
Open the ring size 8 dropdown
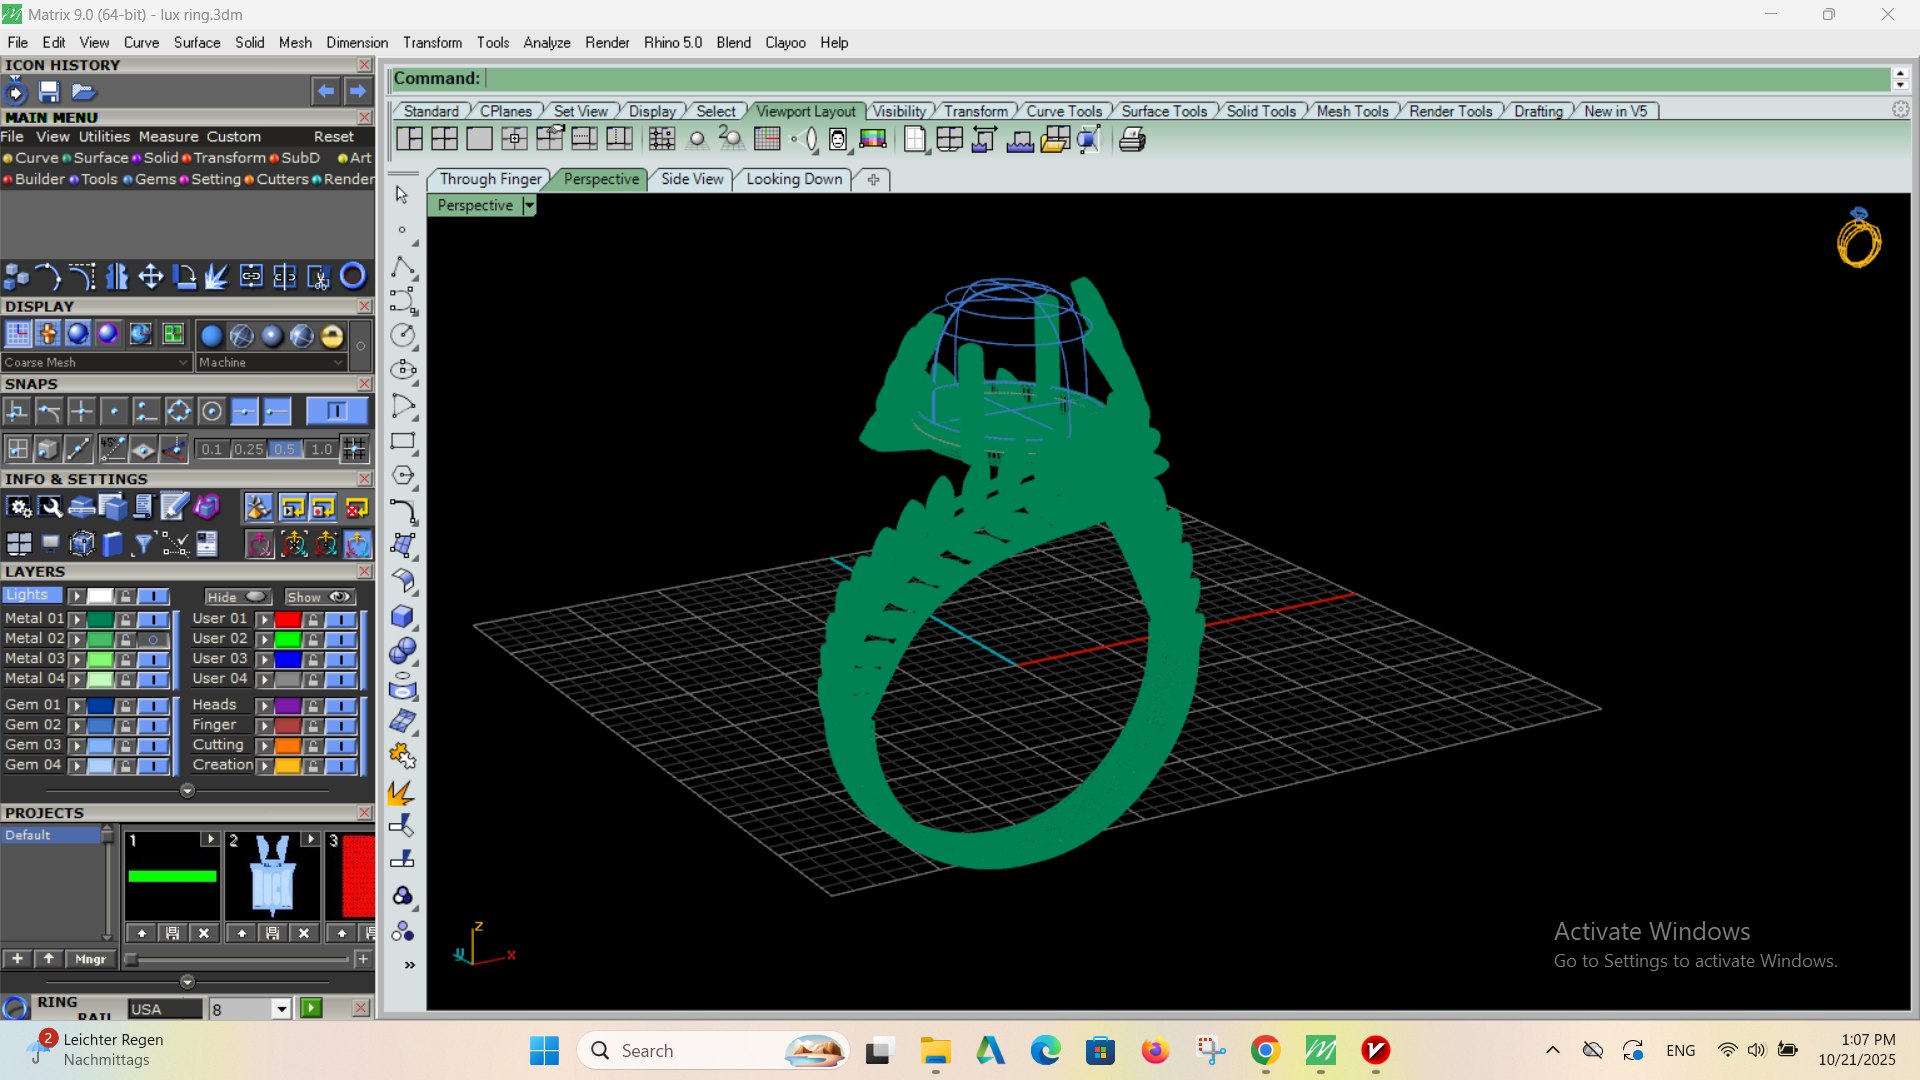[282, 1009]
